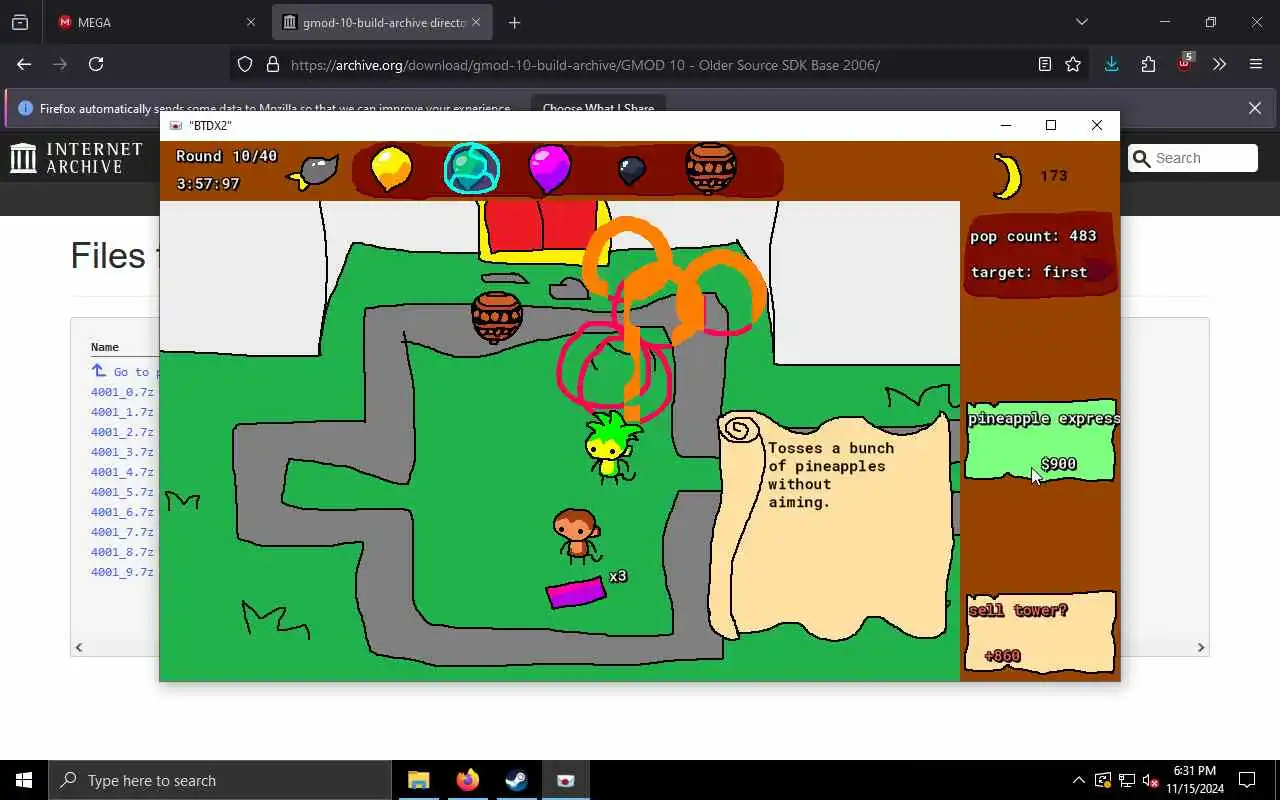Open the 4001_5.7z file link
The width and height of the screenshot is (1280, 800).
(122, 492)
